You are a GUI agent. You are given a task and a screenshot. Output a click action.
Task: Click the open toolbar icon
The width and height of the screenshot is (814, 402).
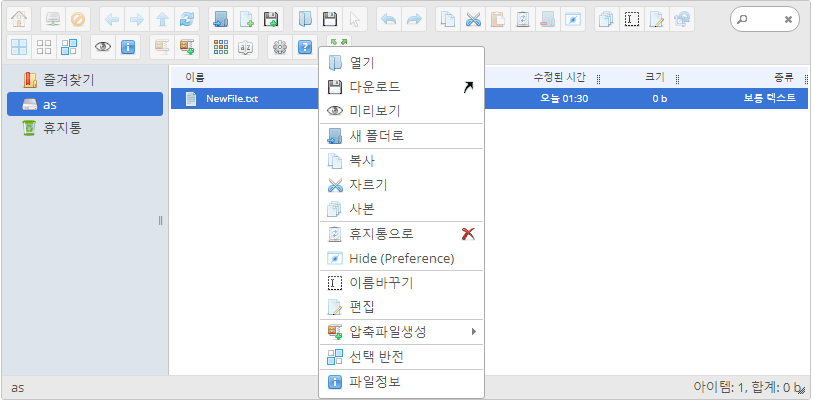(305, 20)
